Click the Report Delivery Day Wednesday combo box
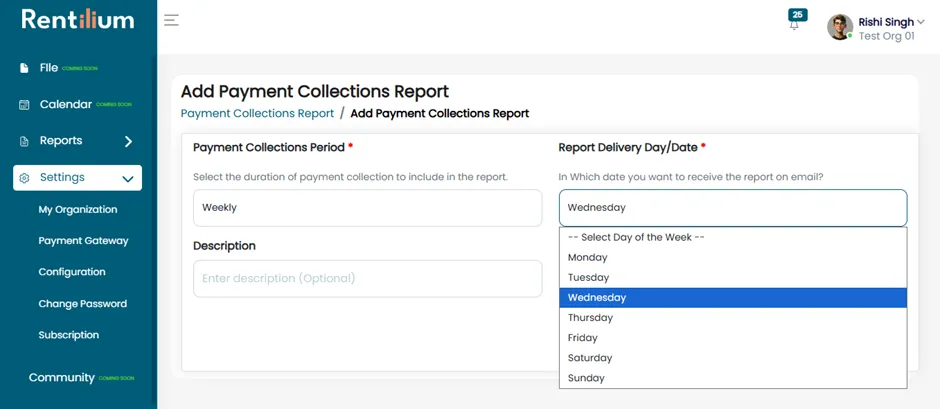Viewport: 940px width, 409px height. (733, 208)
